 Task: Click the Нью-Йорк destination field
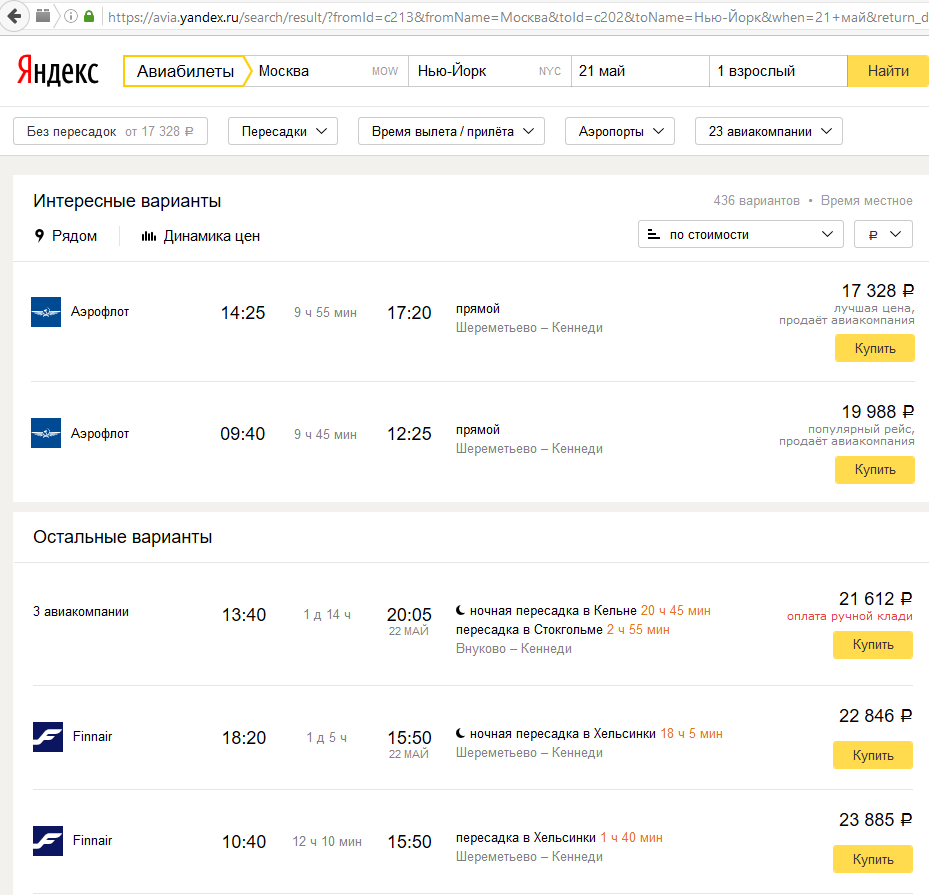click(x=490, y=71)
